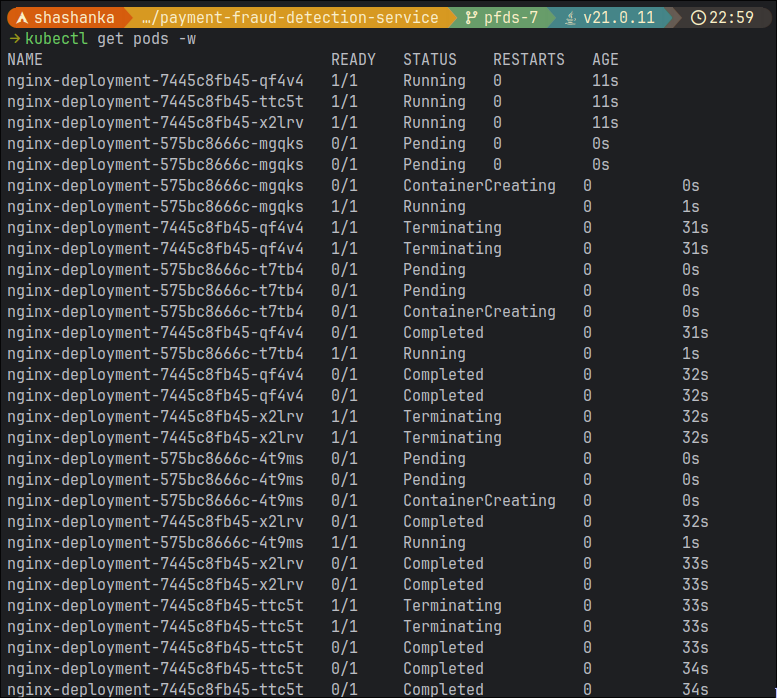Click ContainerCreating status for 4t9ms pod
777x698 pixels.
[x=479, y=501]
